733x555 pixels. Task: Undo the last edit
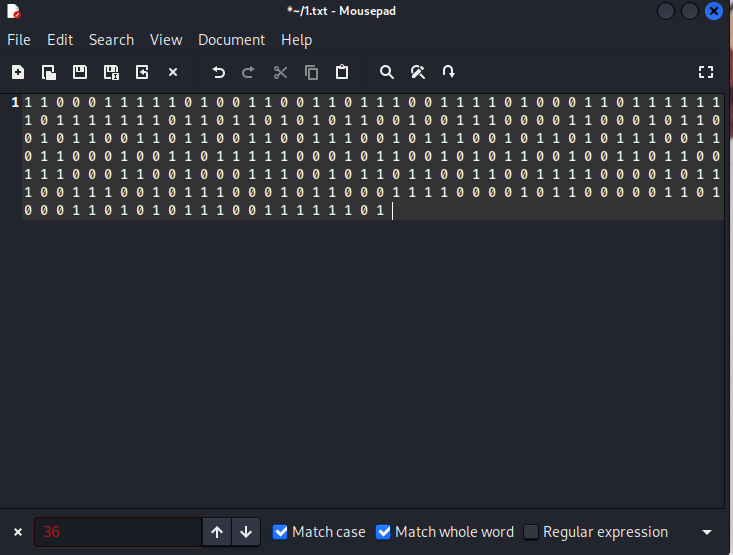(218, 72)
